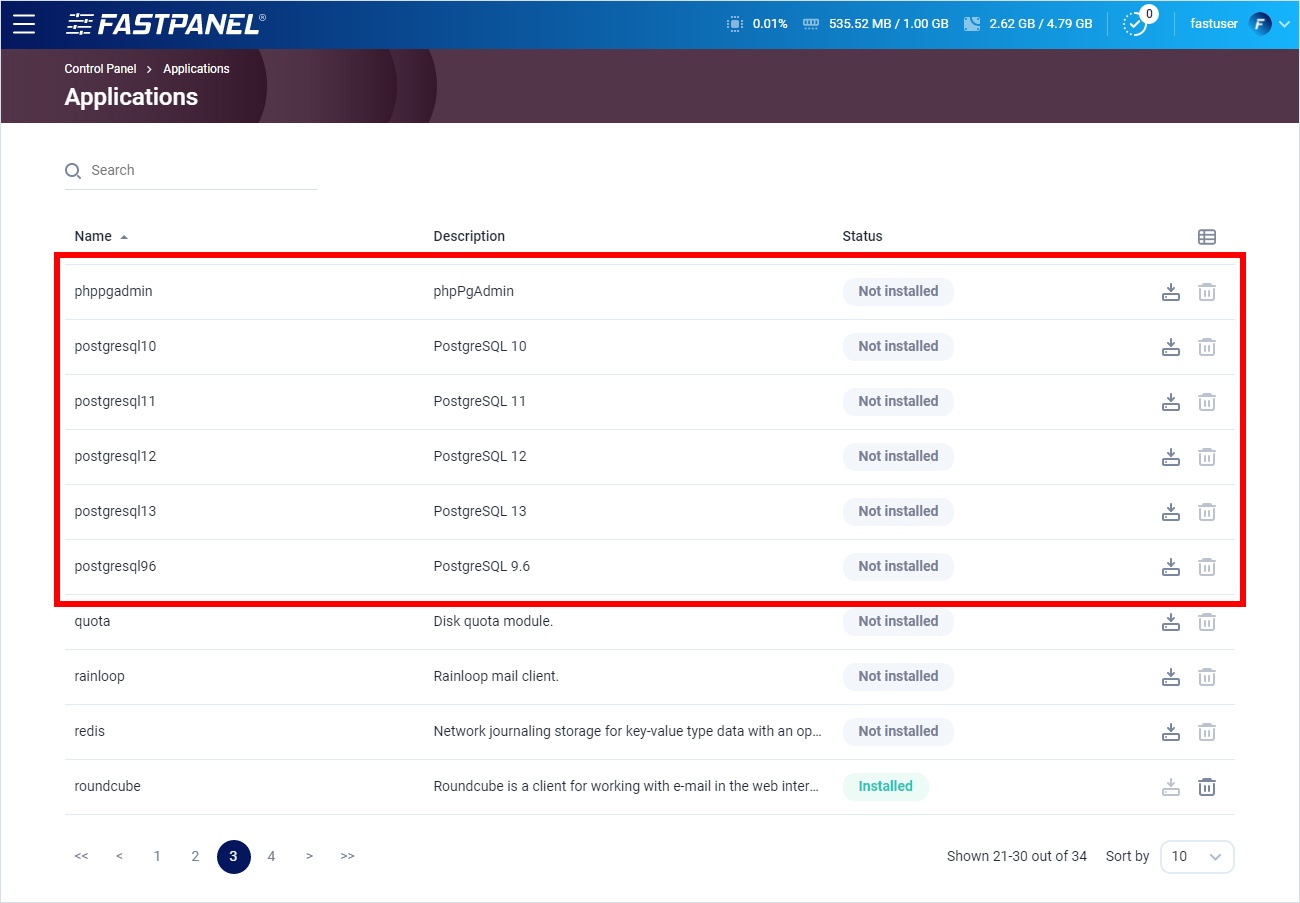Viewport: 1300px width, 903px height.
Task: Install postgresql13 with its download icon
Action: point(1171,512)
